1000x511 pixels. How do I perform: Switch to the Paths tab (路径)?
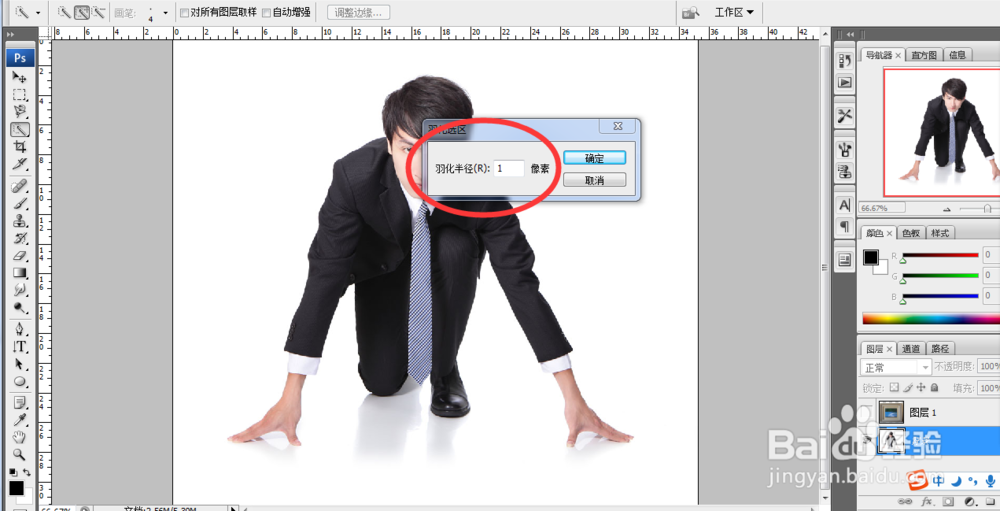click(940, 348)
